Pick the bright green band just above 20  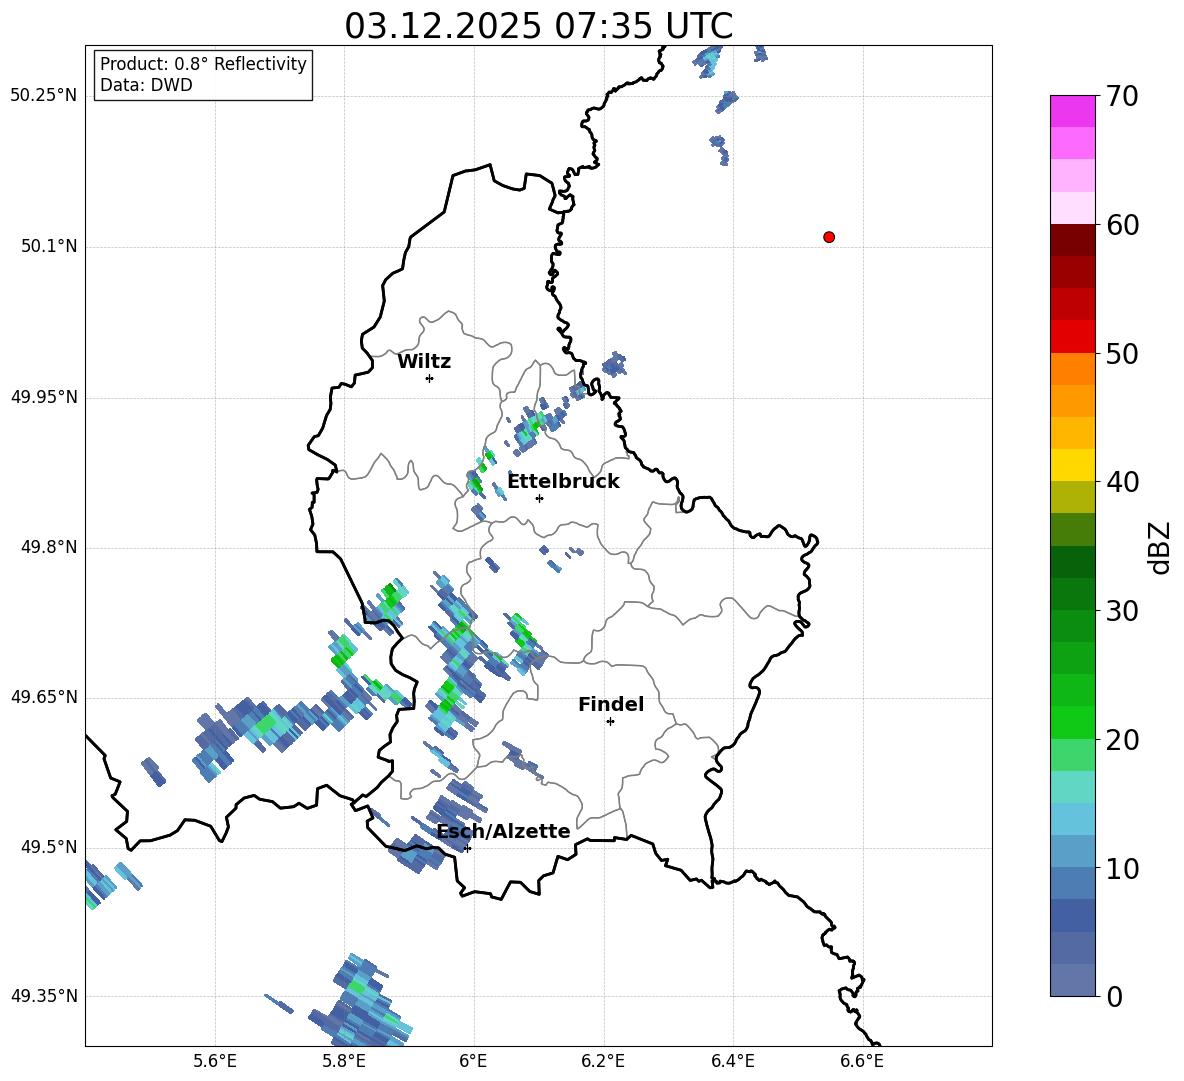(x=1072, y=722)
